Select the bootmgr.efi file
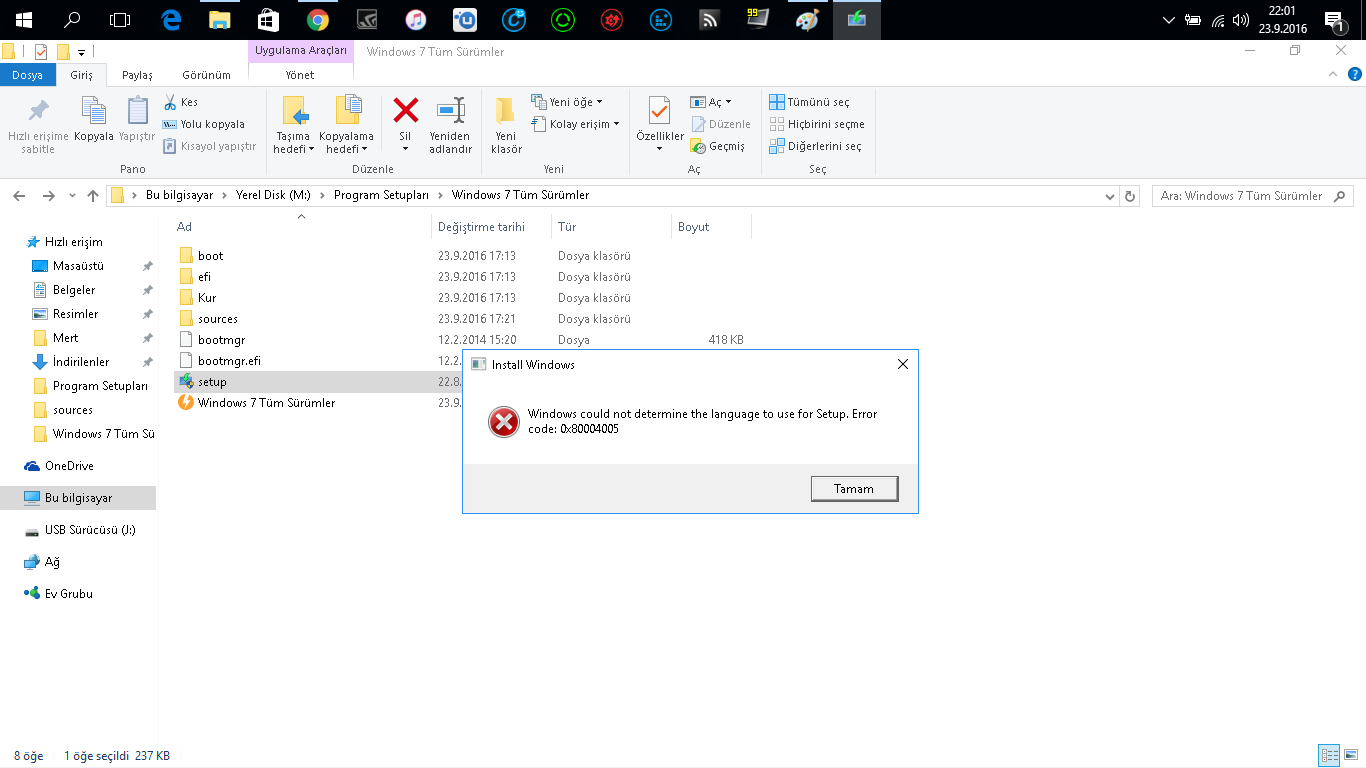 point(229,361)
